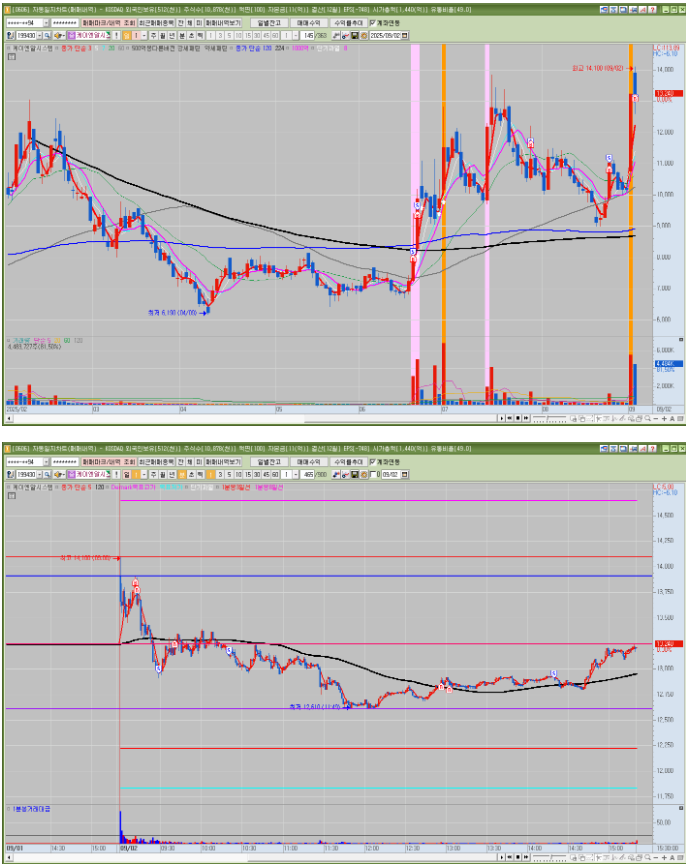Click 일별잔고 button in upper window
This screenshot has width=686, height=864.
point(269,23)
